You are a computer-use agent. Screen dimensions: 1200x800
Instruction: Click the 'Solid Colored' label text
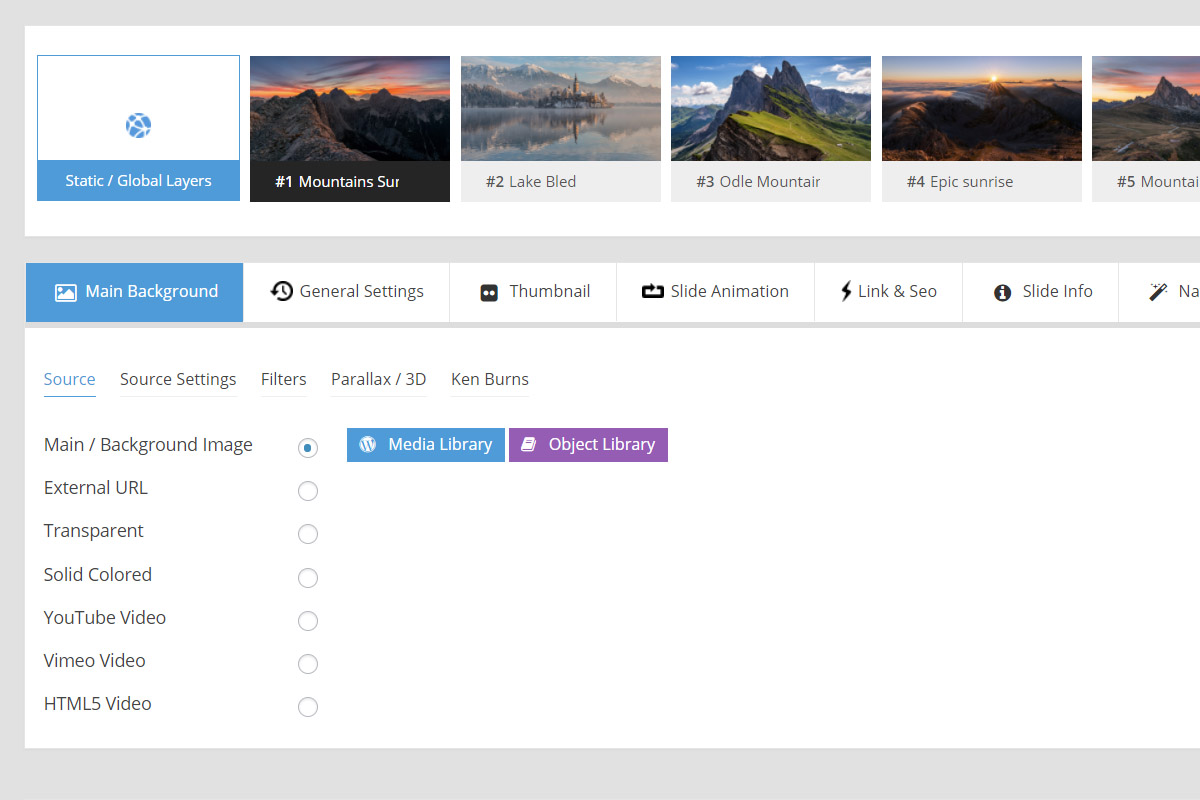pos(98,575)
